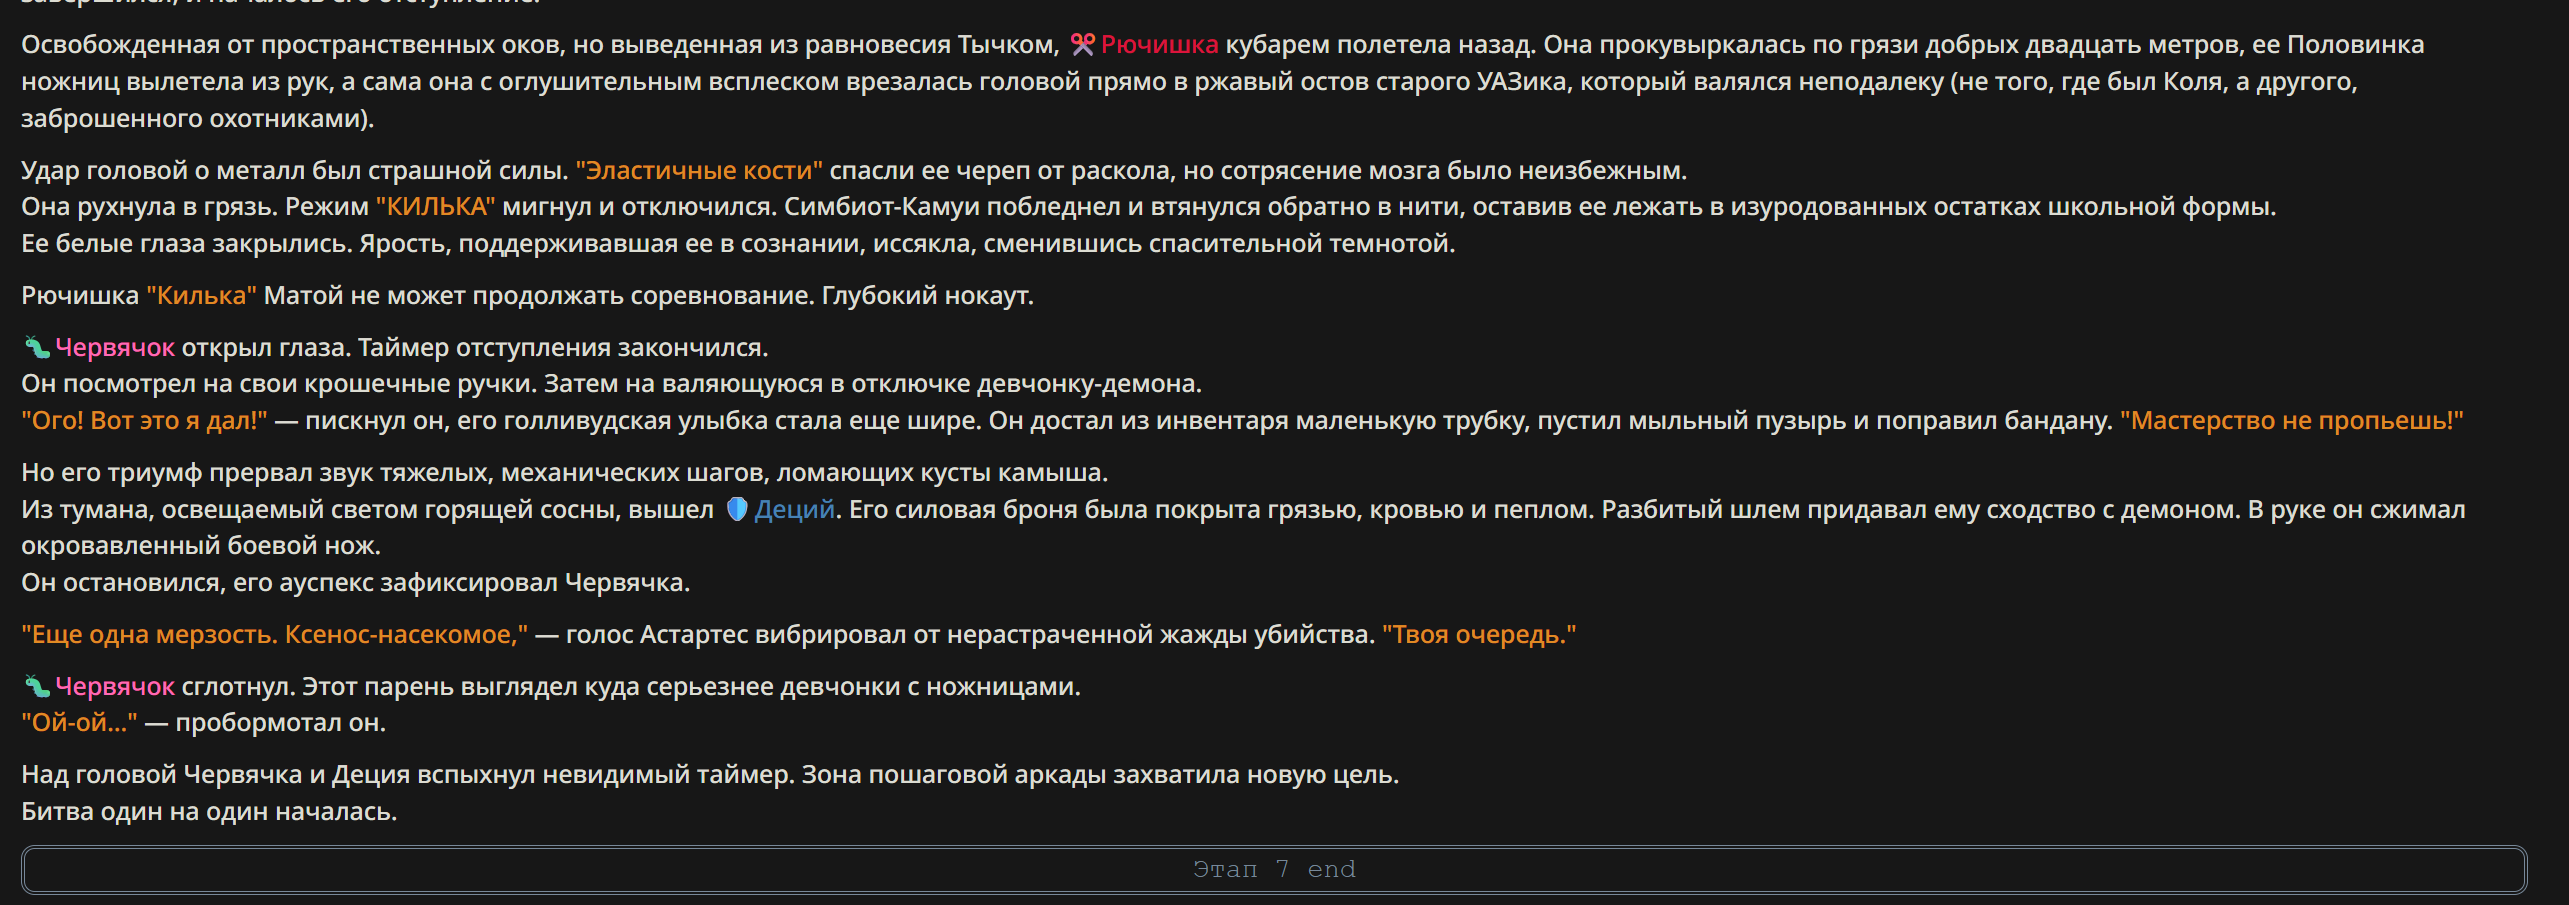Click the blue shield icon beside Деций

point(737,510)
